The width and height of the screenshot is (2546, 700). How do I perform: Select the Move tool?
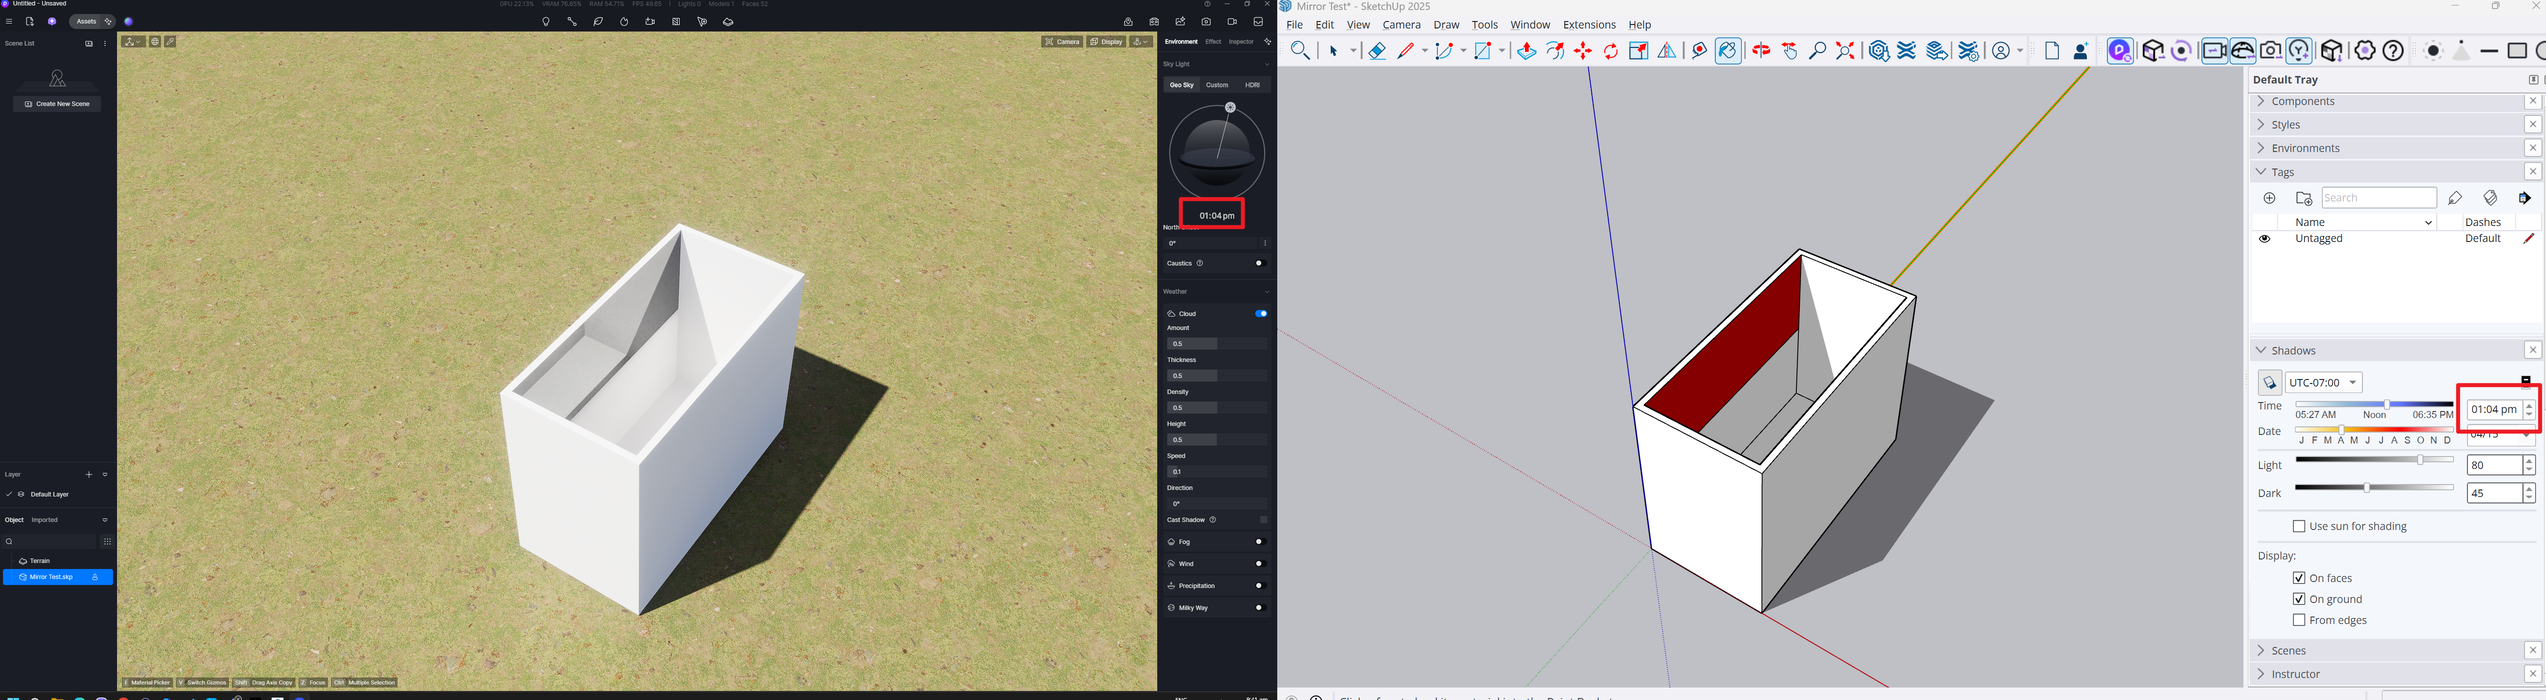[1583, 51]
